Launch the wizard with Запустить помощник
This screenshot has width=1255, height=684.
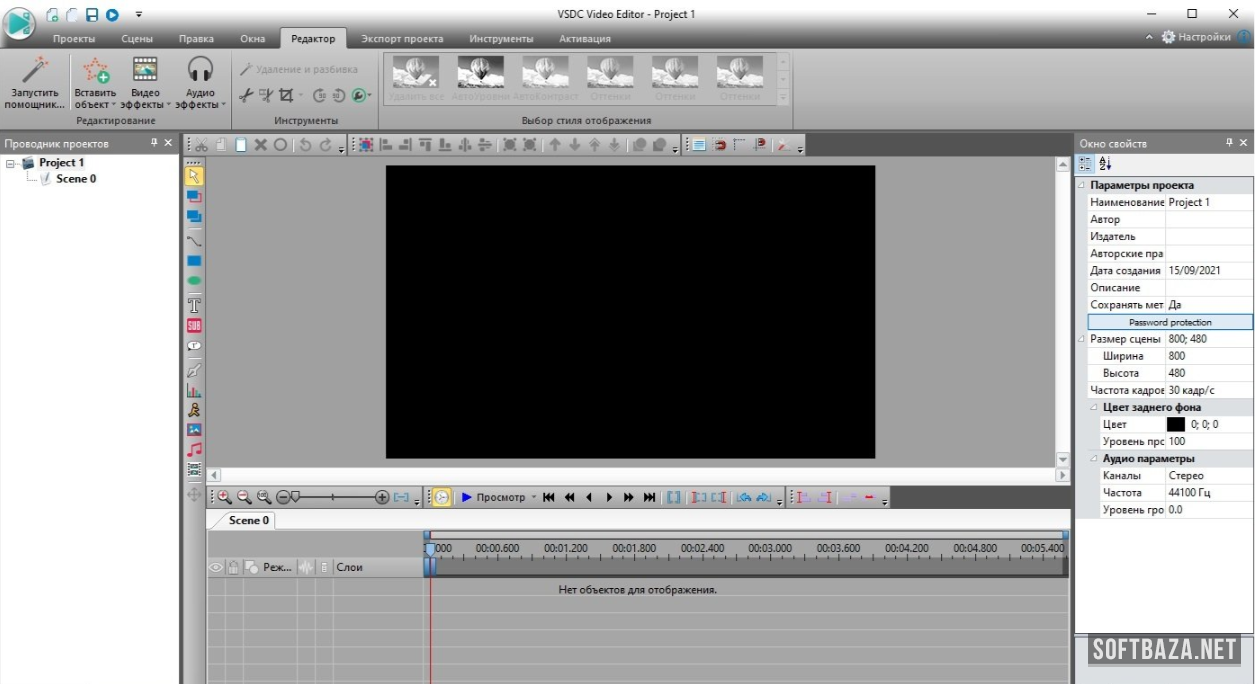pyautogui.click(x=35, y=82)
